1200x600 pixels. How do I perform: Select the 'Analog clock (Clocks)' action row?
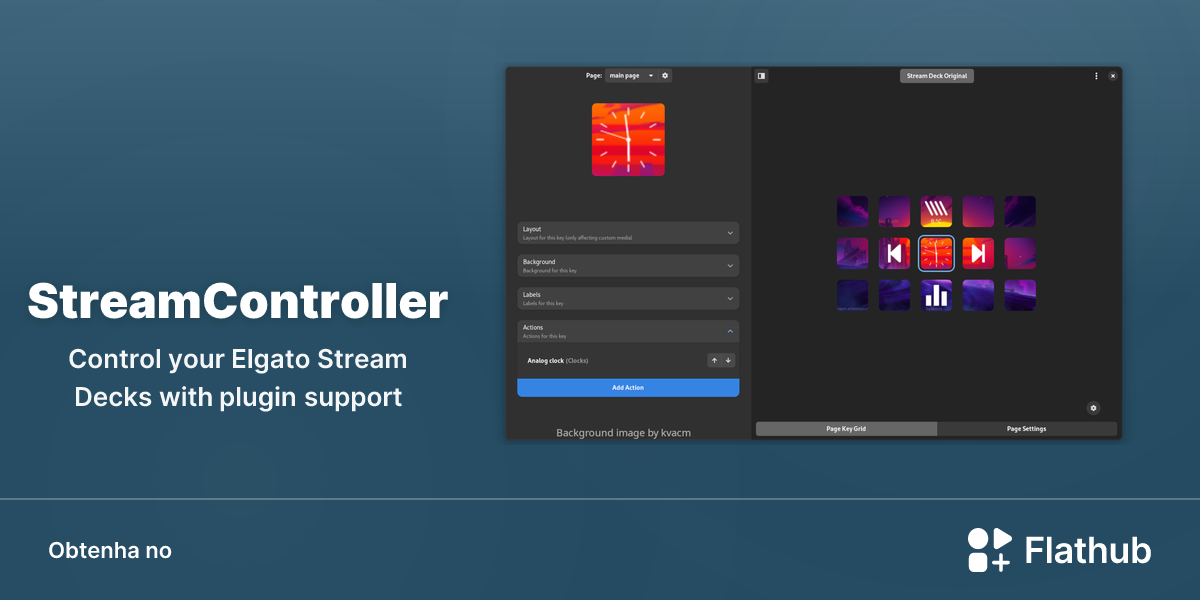click(628, 360)
